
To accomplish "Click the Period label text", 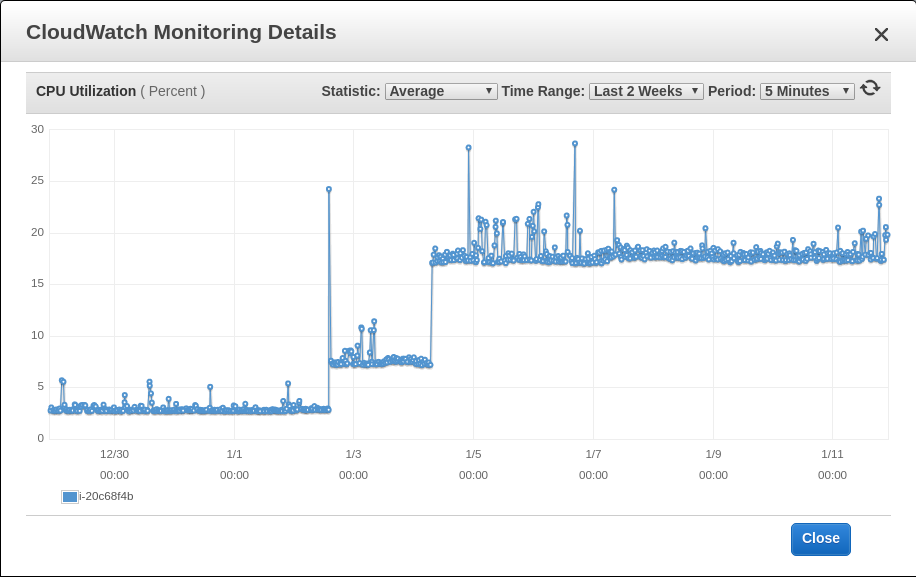I will pos(731,91).
